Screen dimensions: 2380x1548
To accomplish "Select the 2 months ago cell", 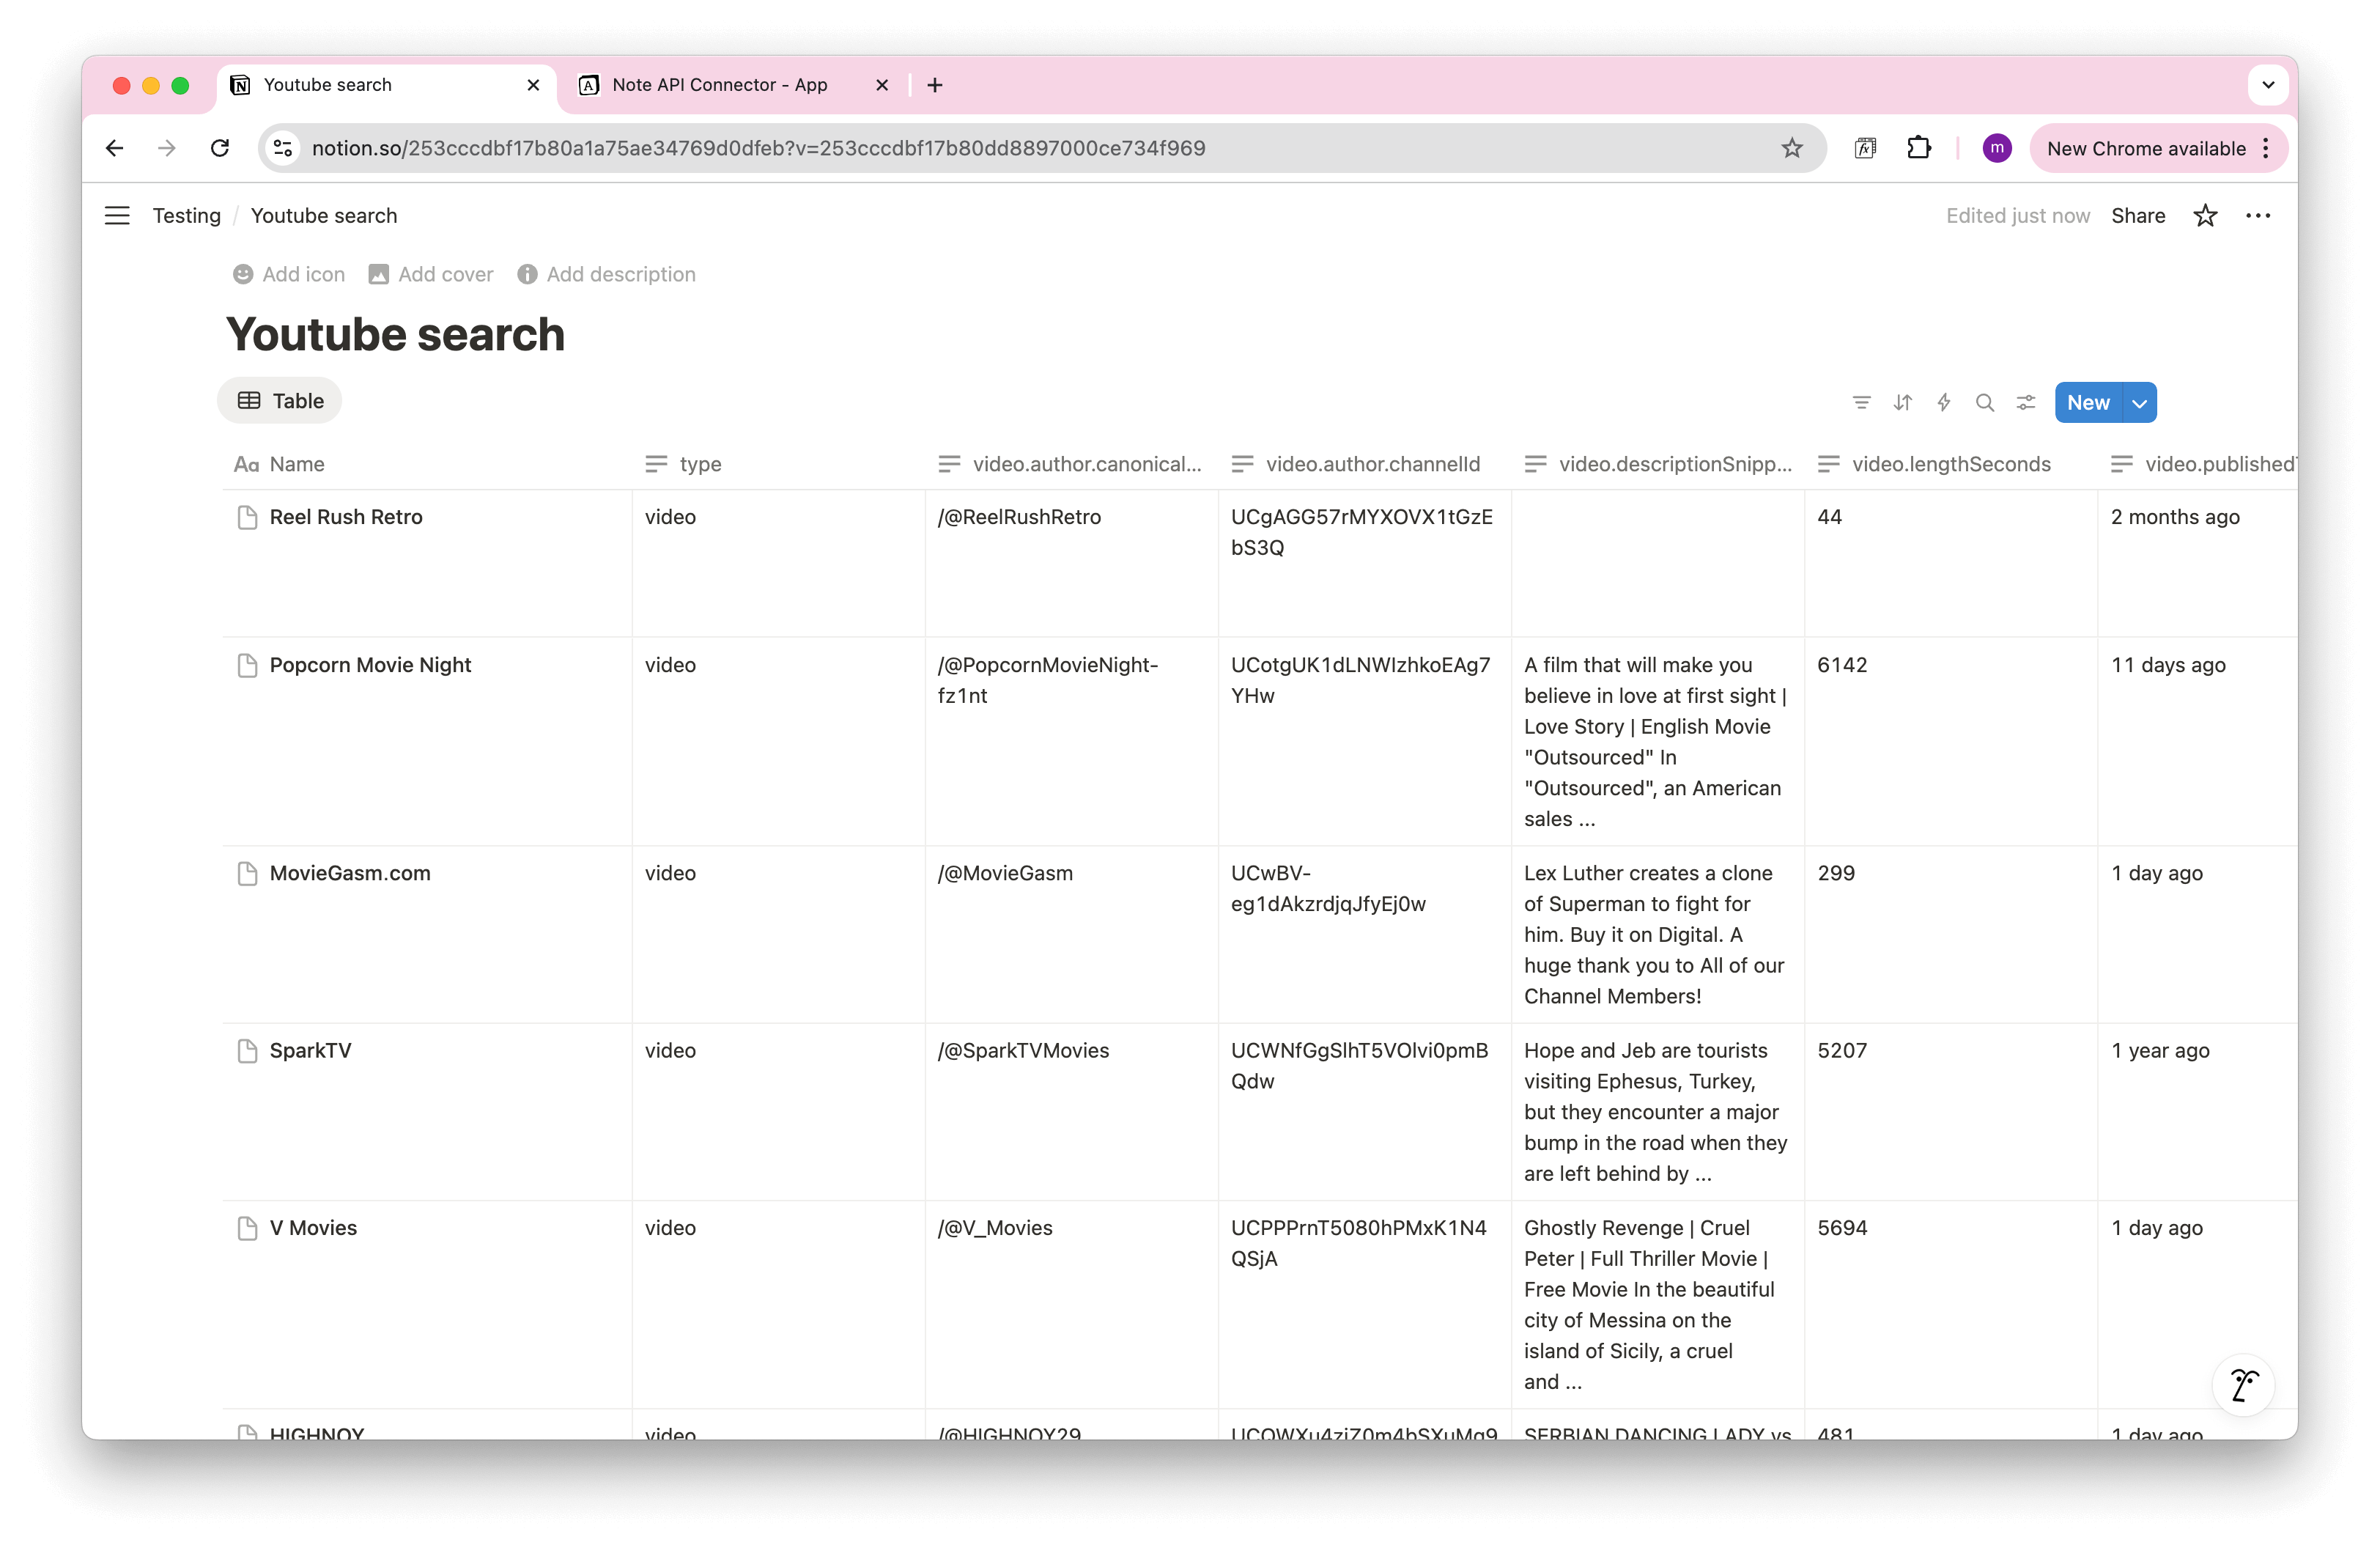I will (2198, 563).
